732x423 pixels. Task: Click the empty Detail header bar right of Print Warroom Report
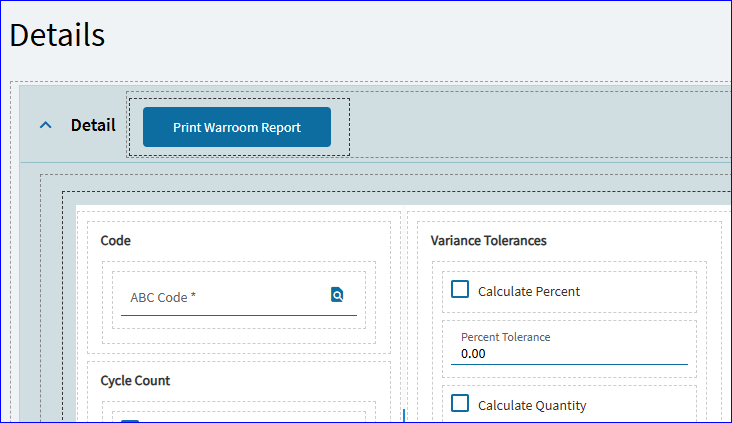pyautogui.click(x=540, y=125)
